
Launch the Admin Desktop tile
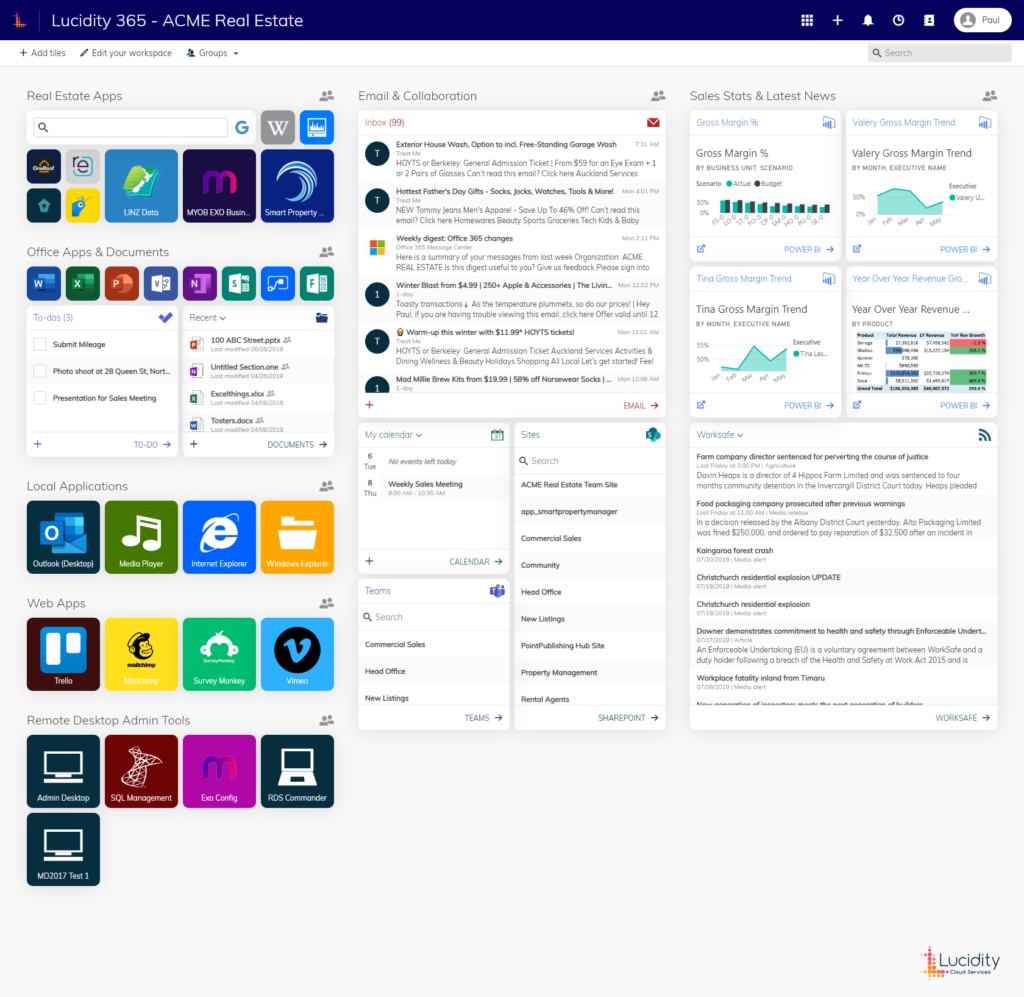[x=63, y=771]
